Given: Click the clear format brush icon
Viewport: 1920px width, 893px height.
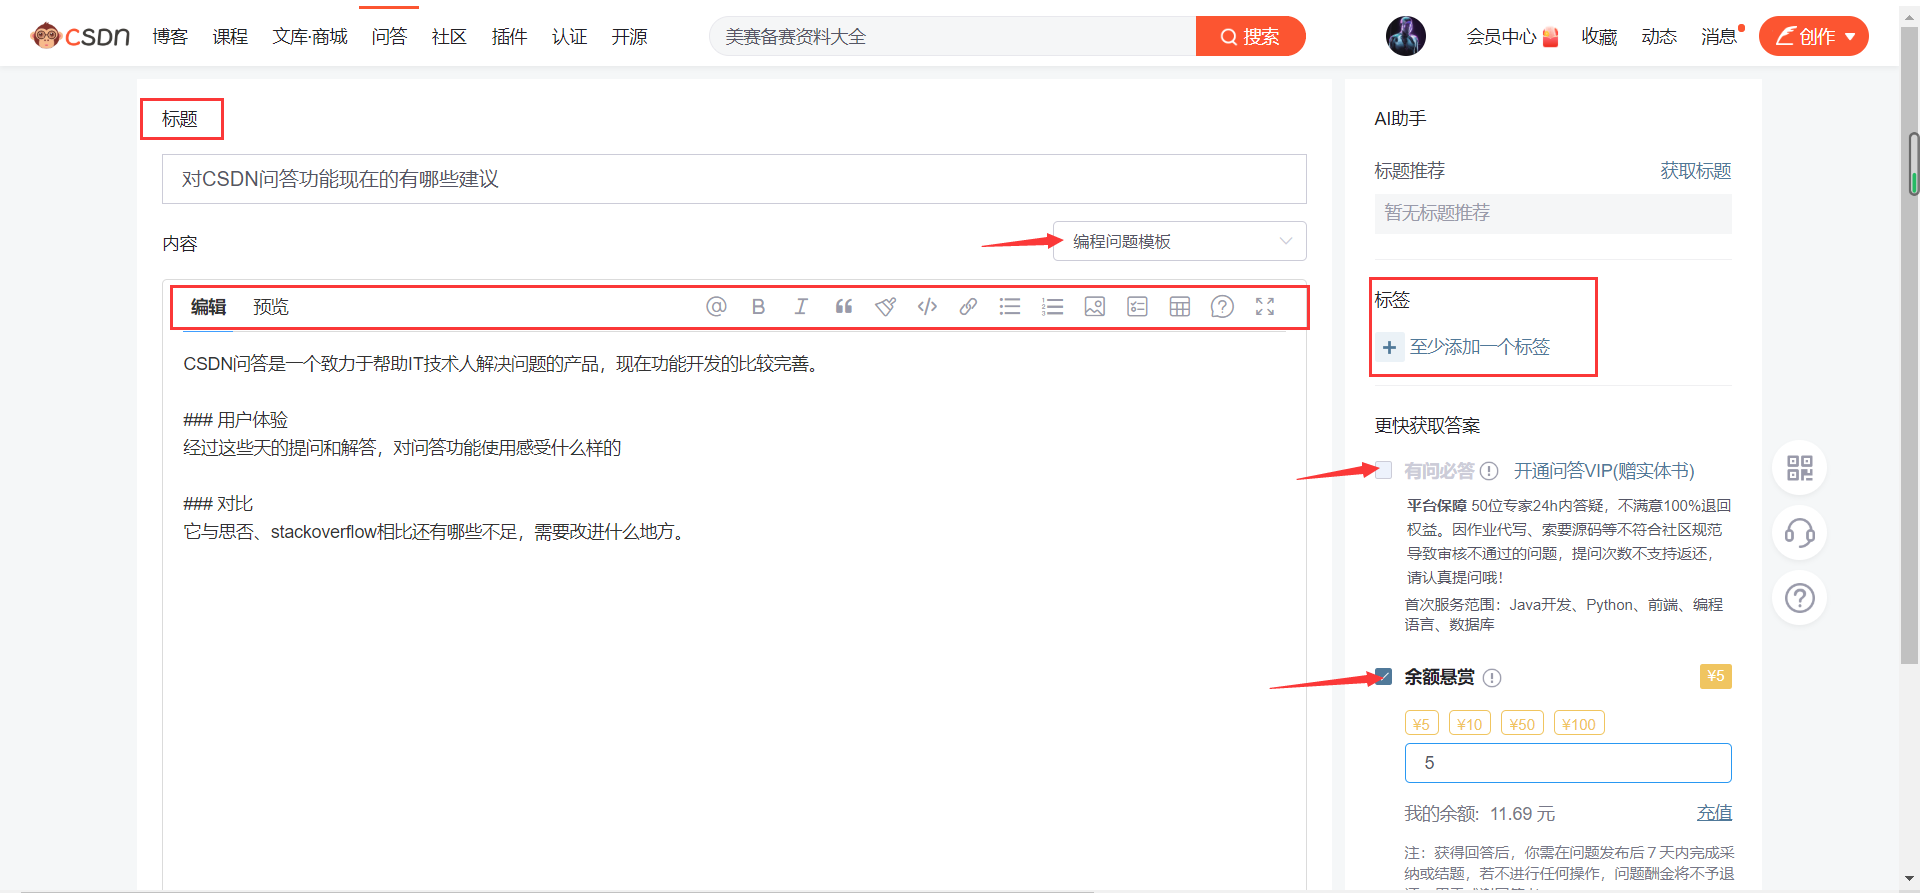Looking at the screenshot, I should tap(885, 307).
